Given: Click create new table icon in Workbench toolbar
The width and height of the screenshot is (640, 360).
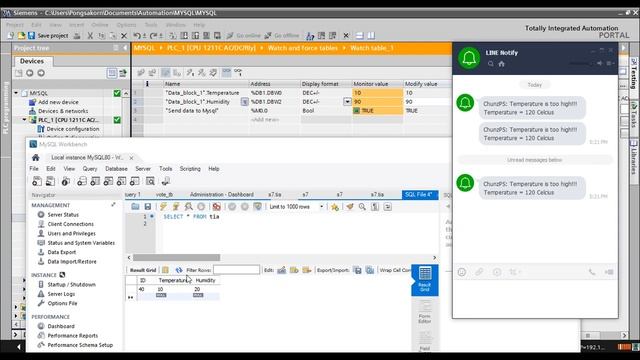Looking at the screenshot, I should (95, 181).
